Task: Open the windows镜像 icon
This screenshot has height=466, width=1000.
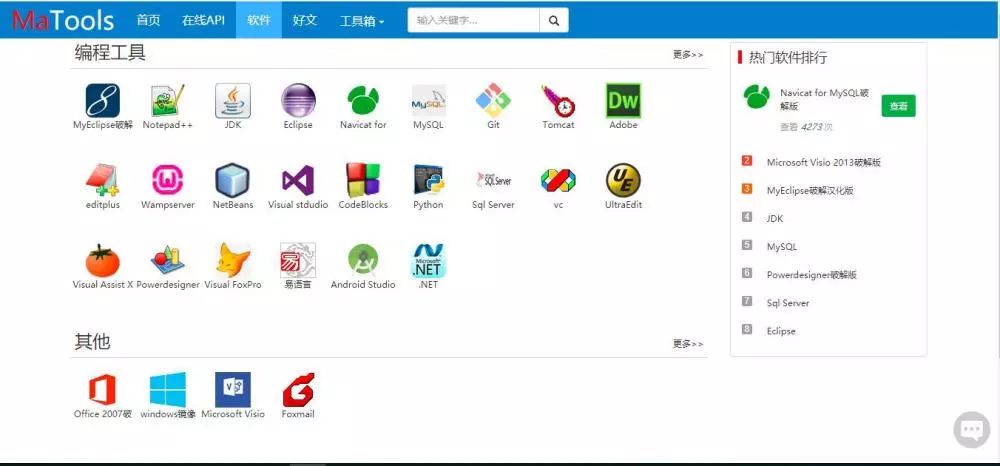Action: coord(168,390)
